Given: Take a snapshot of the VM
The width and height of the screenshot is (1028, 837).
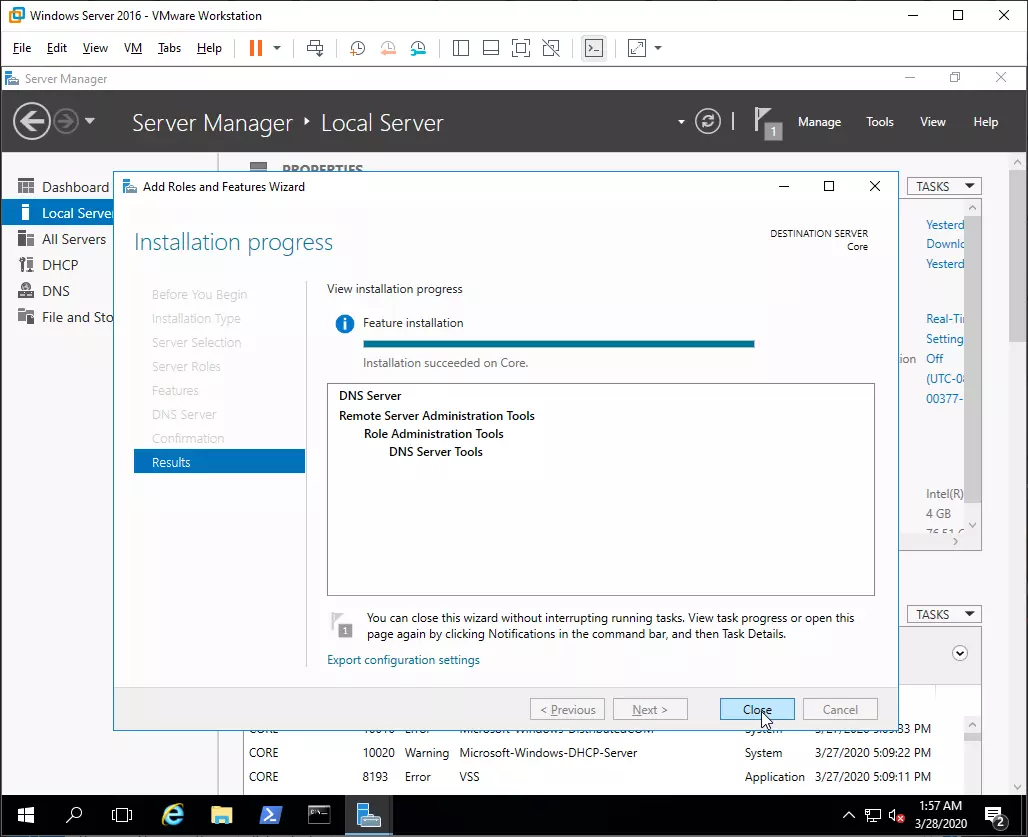Looking at the screenshot, I should (x=357, y=48).
